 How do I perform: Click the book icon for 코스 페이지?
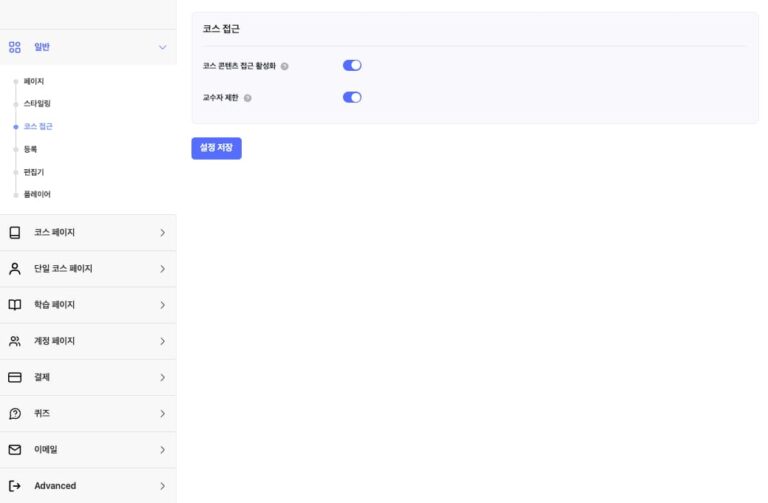15,233
